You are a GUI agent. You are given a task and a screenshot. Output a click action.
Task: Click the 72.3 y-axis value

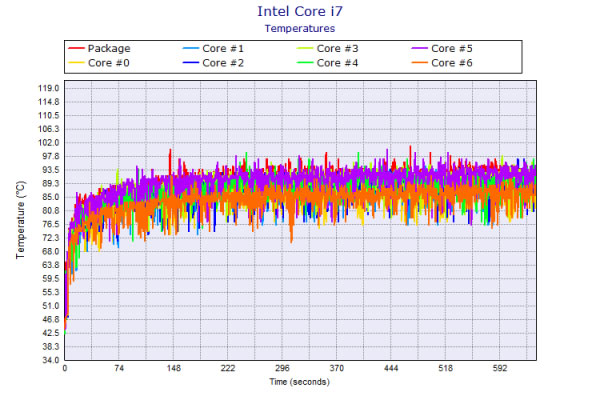pyautogui.click(x=49, y=238)
